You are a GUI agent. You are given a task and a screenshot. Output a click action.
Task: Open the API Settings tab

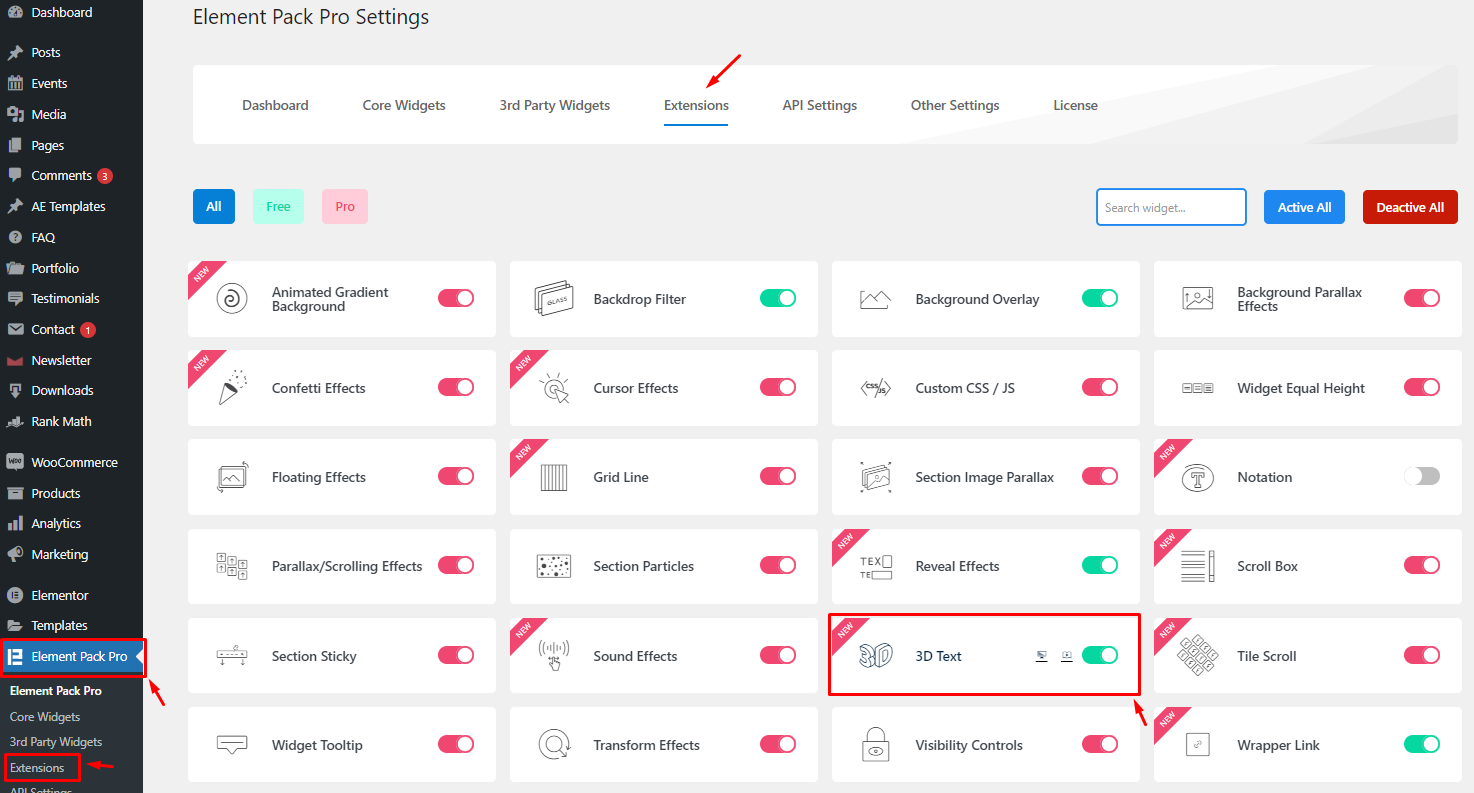pyautogui.click(x=819, y=105)
